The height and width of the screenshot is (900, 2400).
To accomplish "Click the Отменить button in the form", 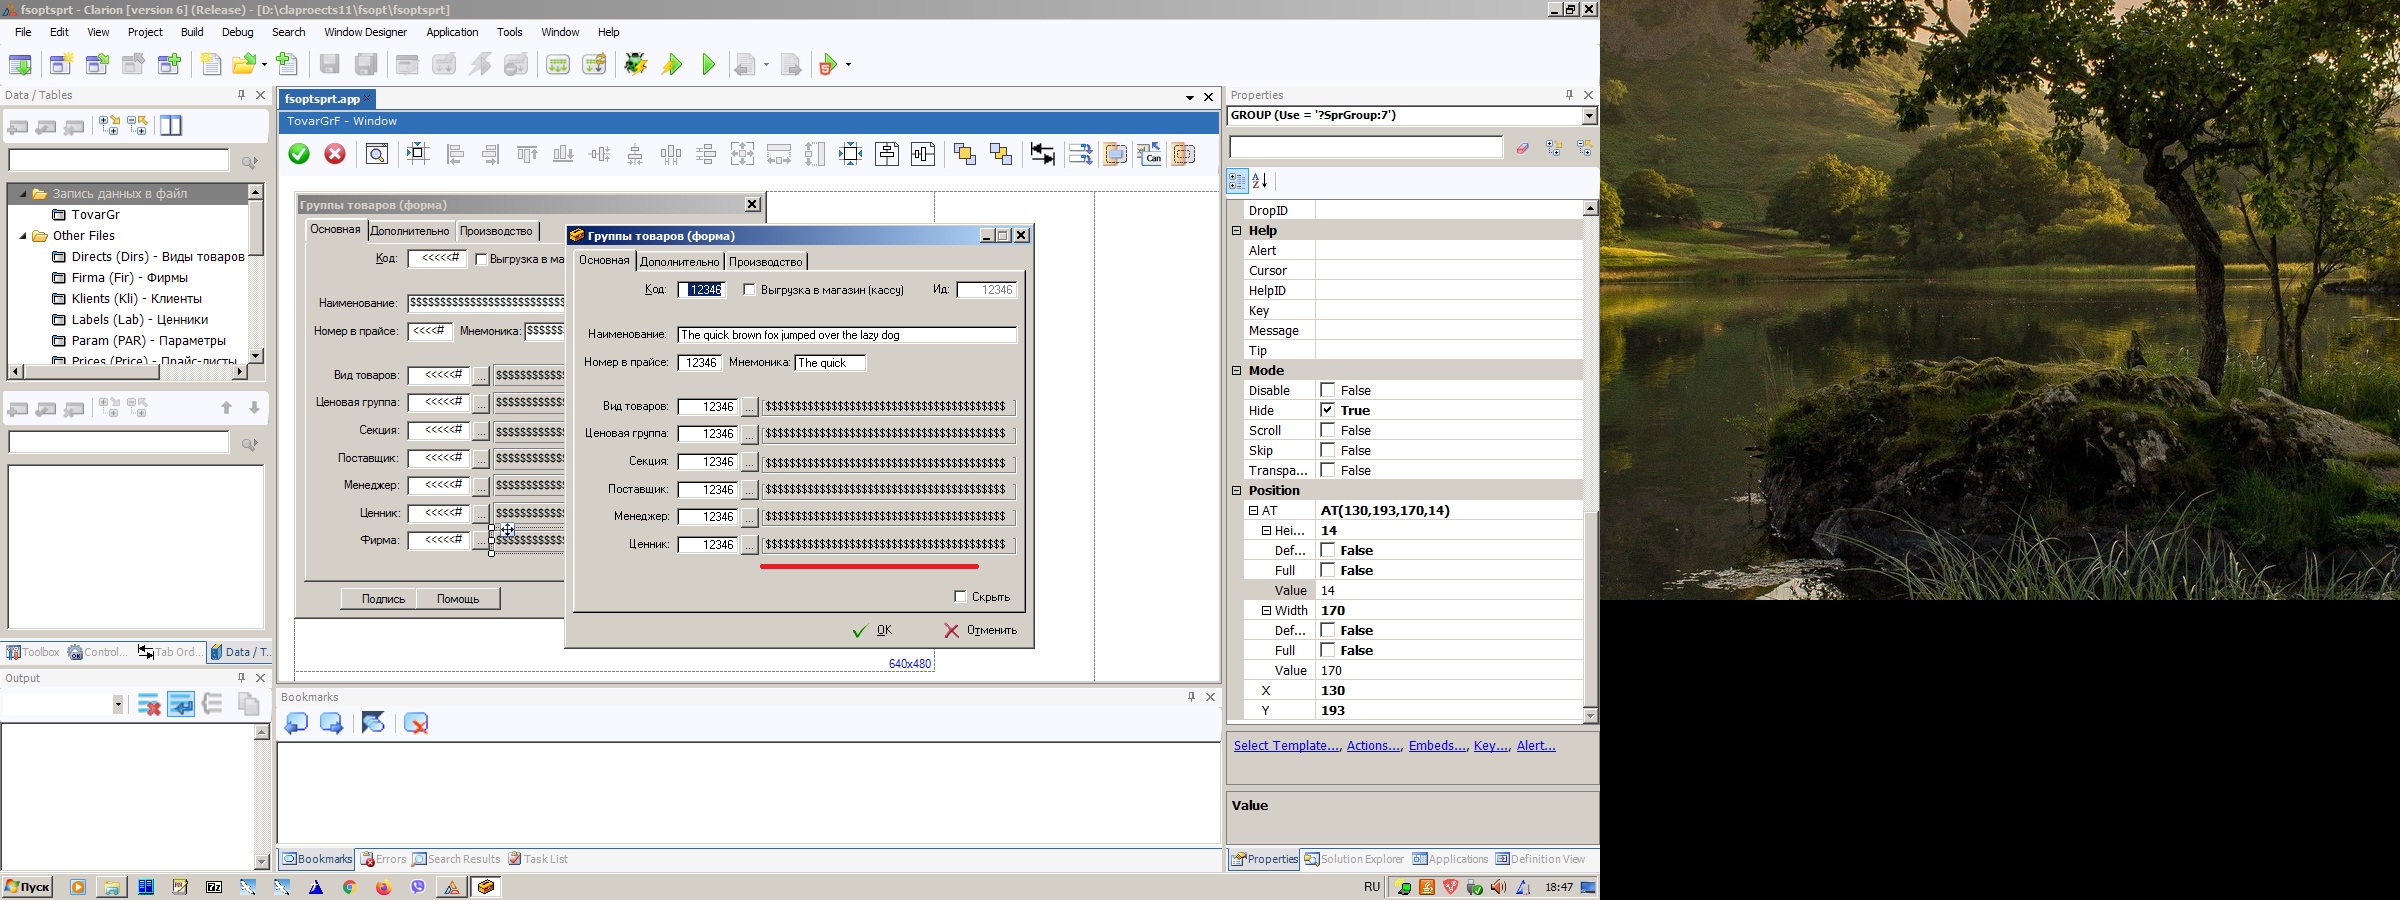I will 980,630.
